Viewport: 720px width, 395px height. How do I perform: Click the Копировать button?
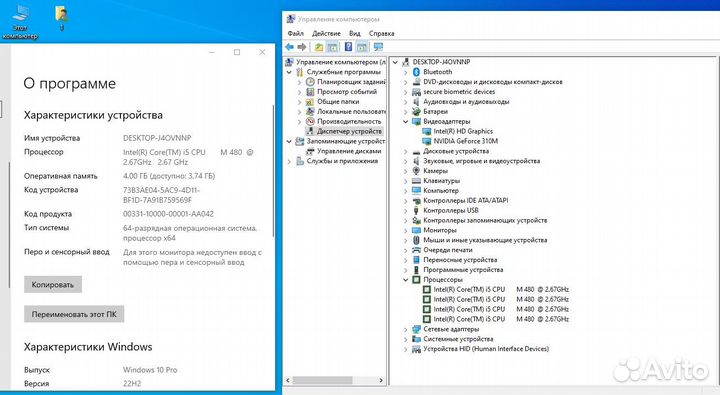point(53,285)
